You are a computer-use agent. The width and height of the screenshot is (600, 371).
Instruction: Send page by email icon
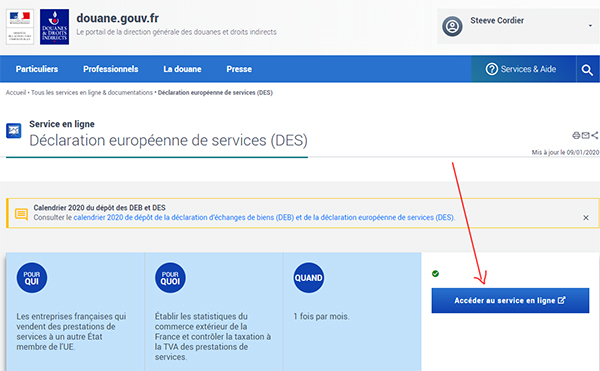[x=585, y=135]
